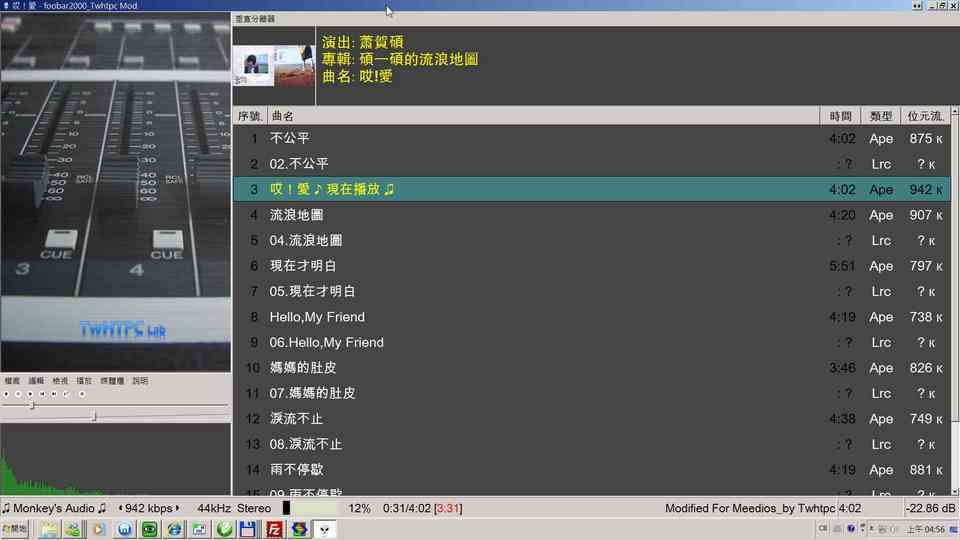Sort playlist by 位元流 column header

[925, 116]
